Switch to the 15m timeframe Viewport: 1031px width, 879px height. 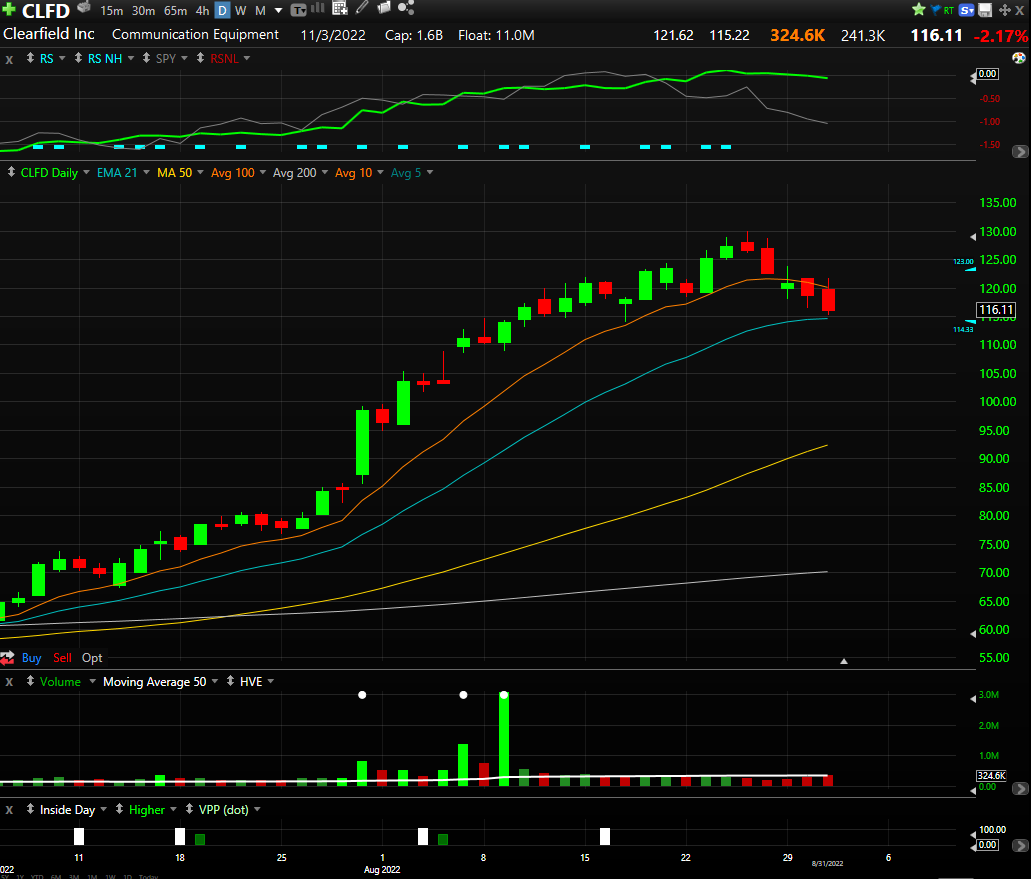(x=111, y=11)
